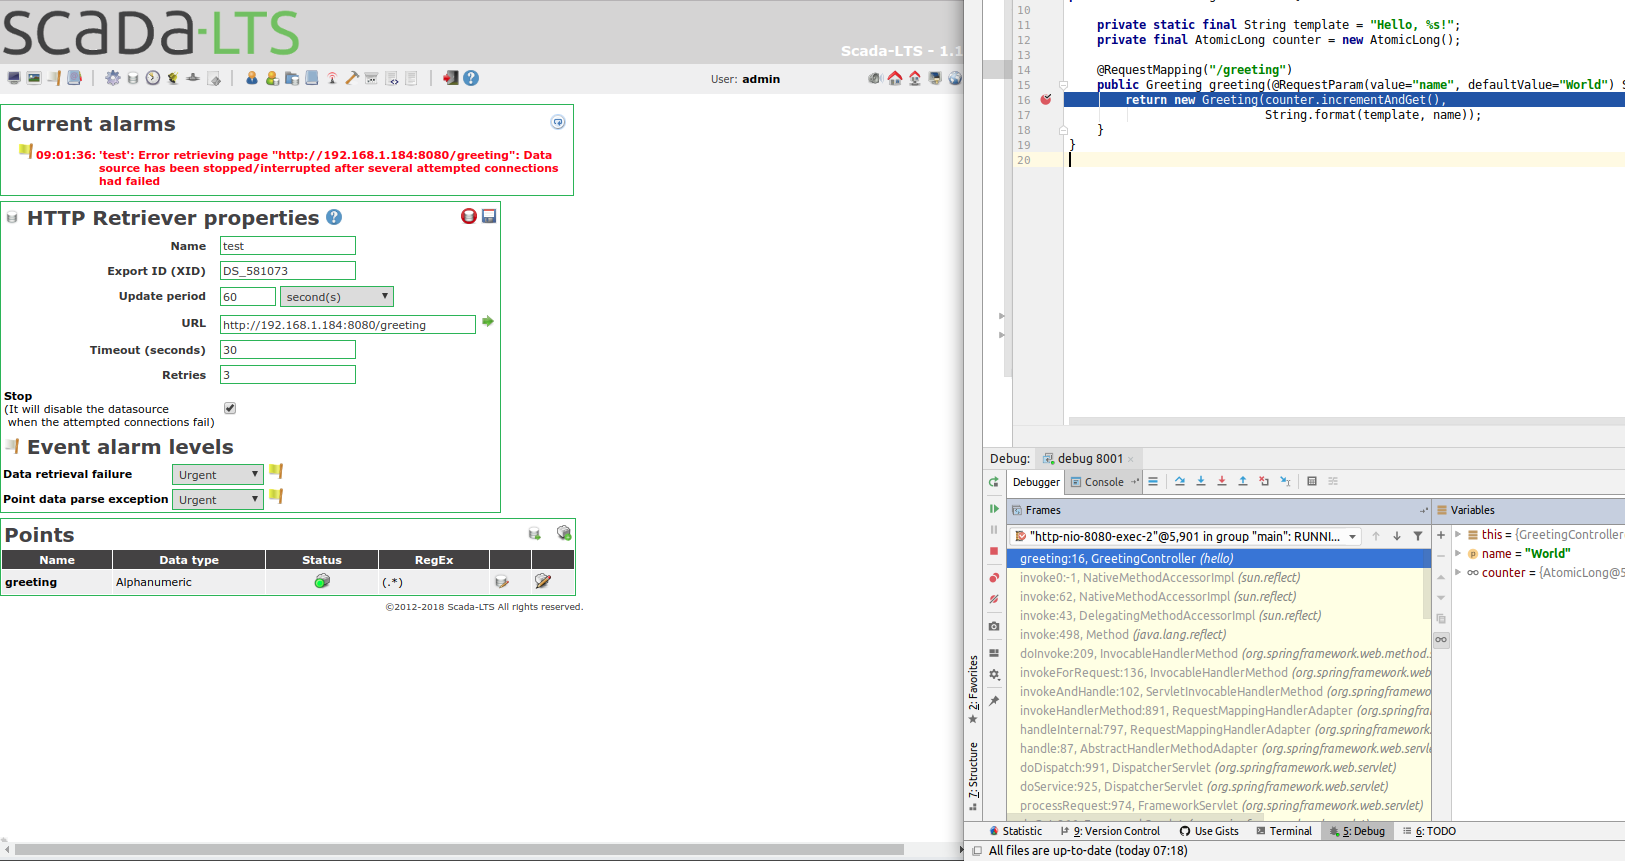This screenshot has height=861, width=1625.
Task: Click Resume Program green arrow
Action: click(994, 508)
